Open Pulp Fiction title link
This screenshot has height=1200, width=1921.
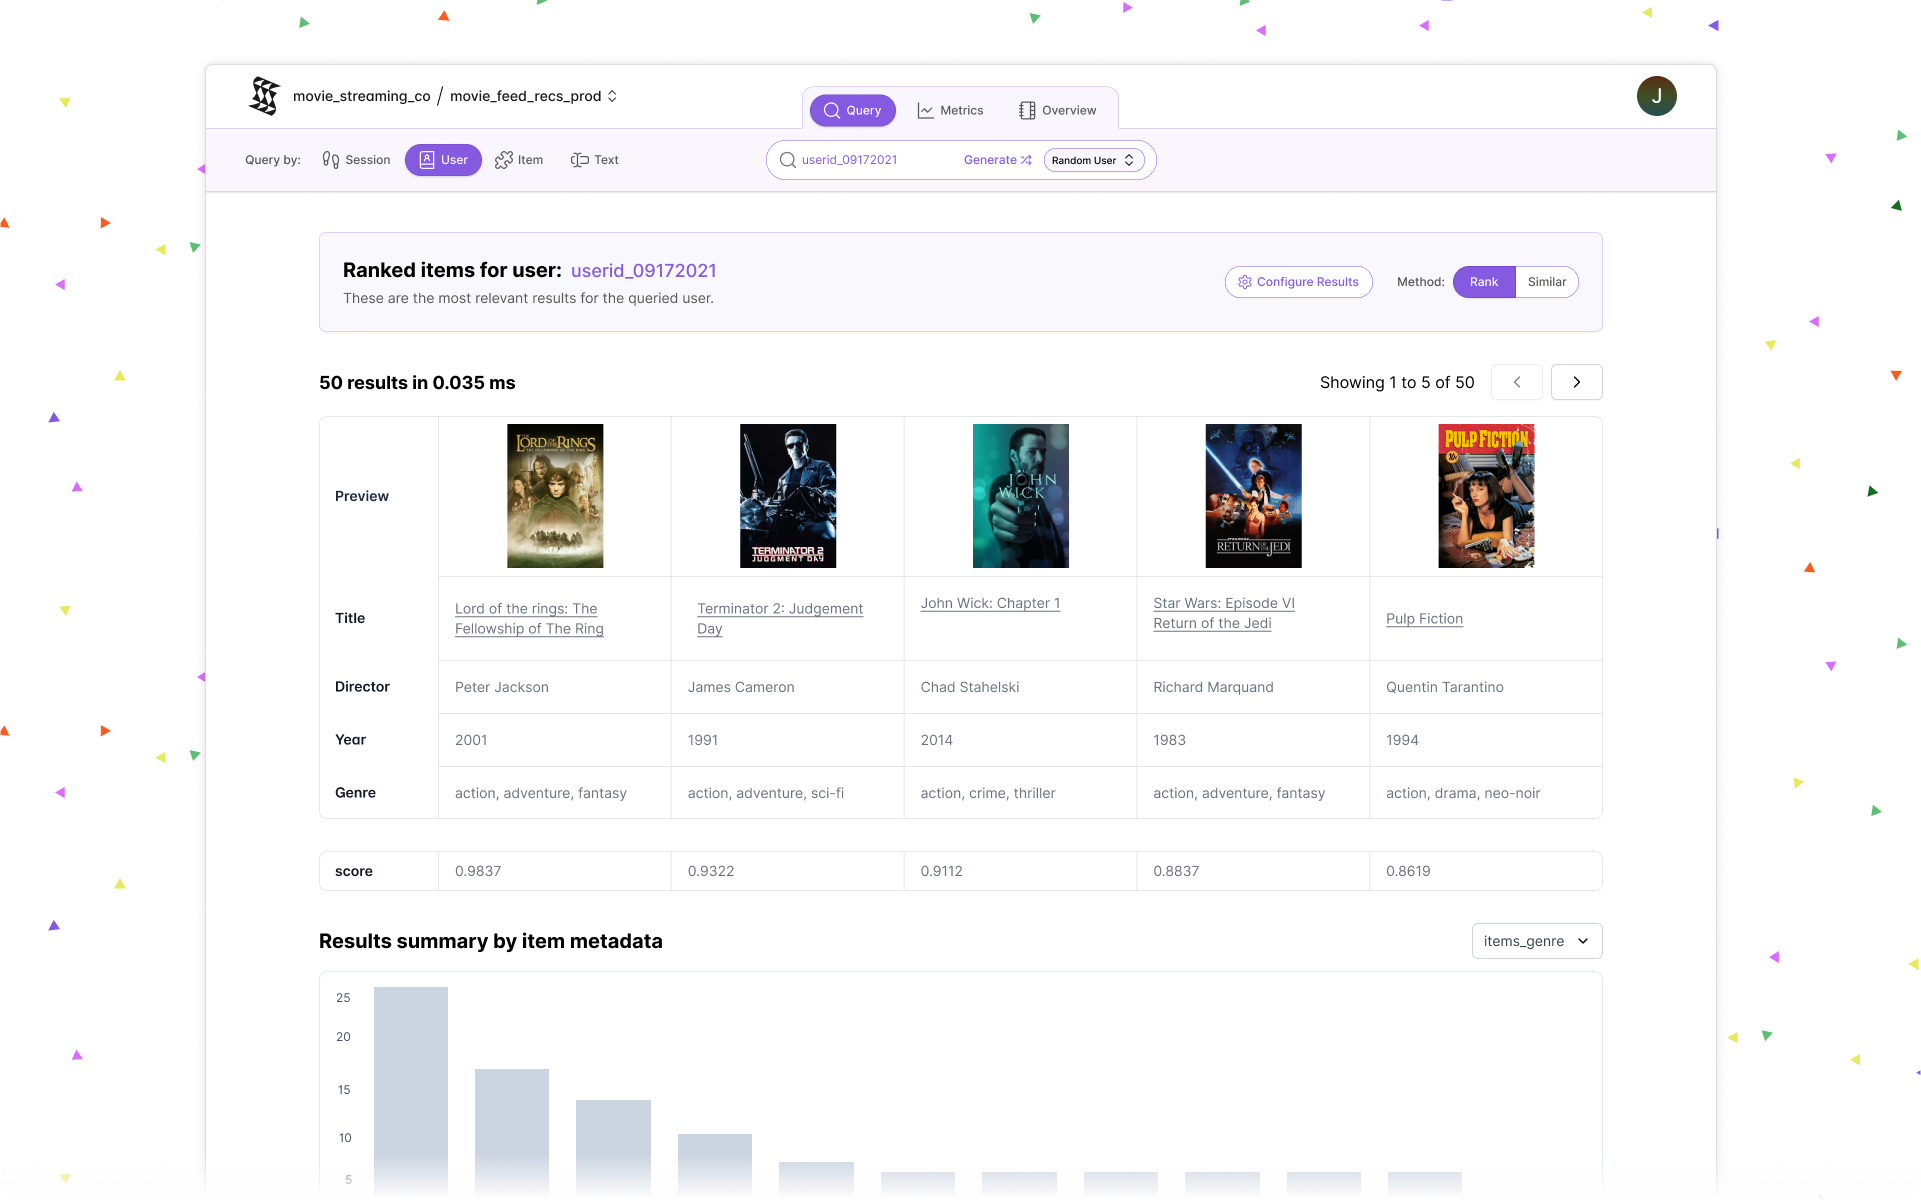(x=1424, y=619)
